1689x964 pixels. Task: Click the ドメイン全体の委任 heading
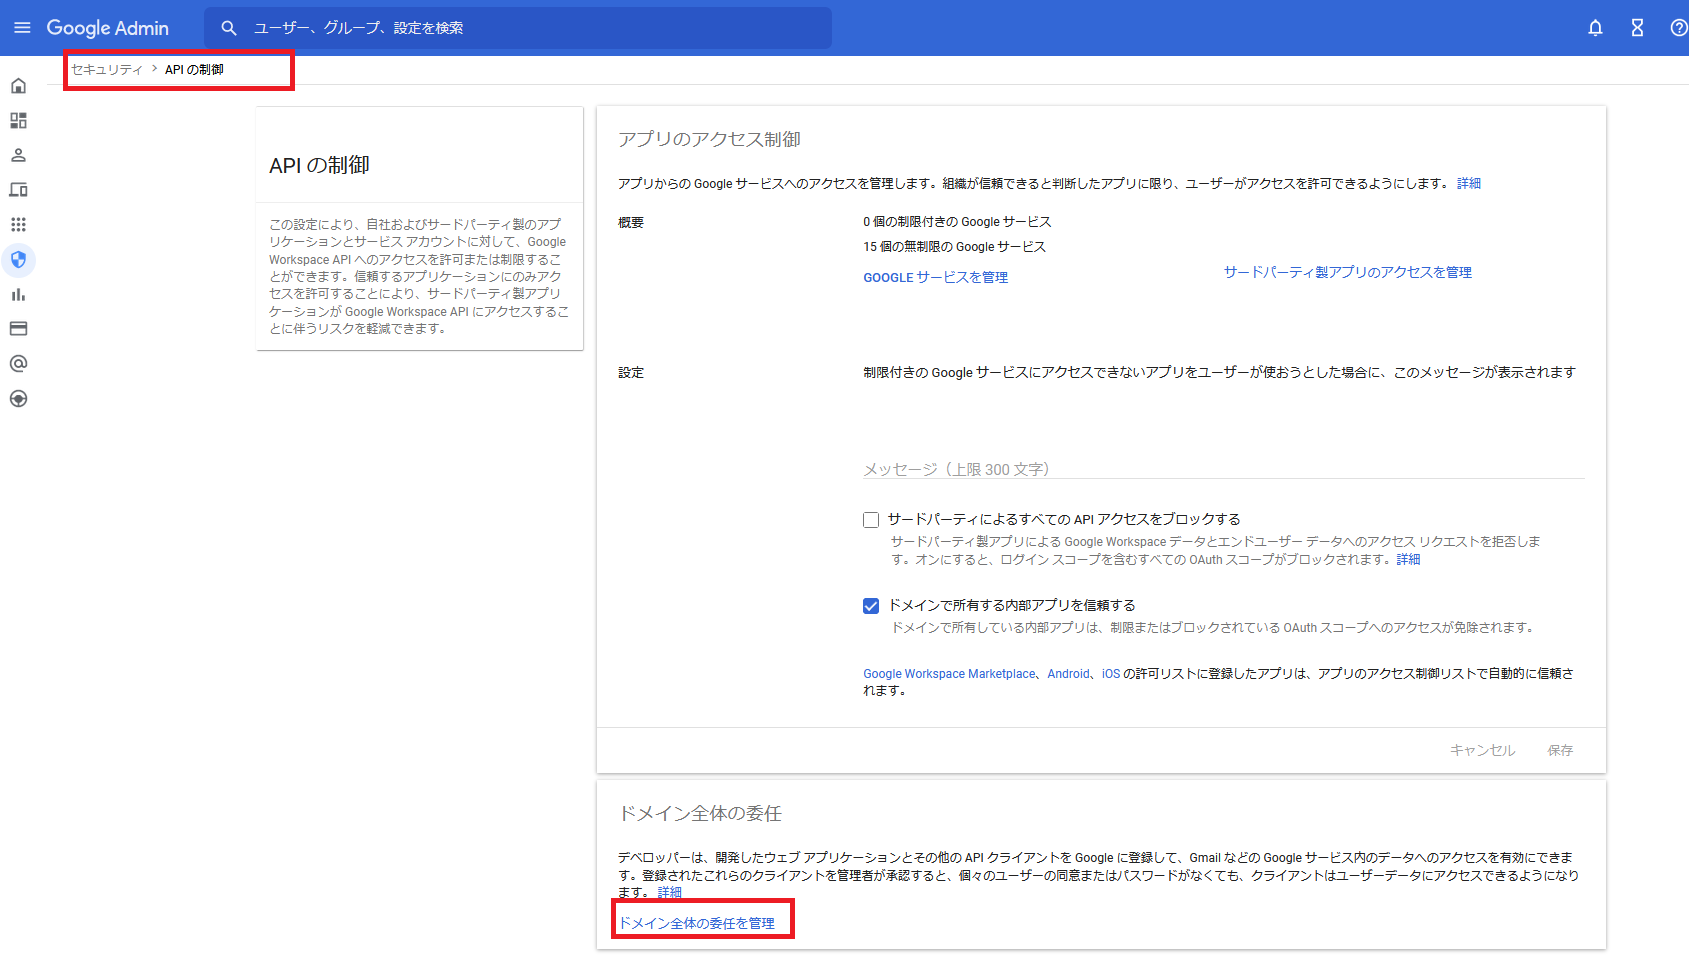[700, 813]
